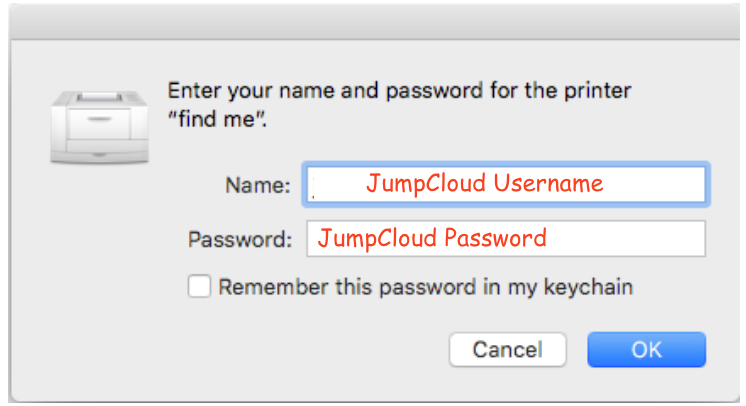Focus the Name input field
Image resolution: width=746 pixels, height=406 pixels.
point(506,185)
